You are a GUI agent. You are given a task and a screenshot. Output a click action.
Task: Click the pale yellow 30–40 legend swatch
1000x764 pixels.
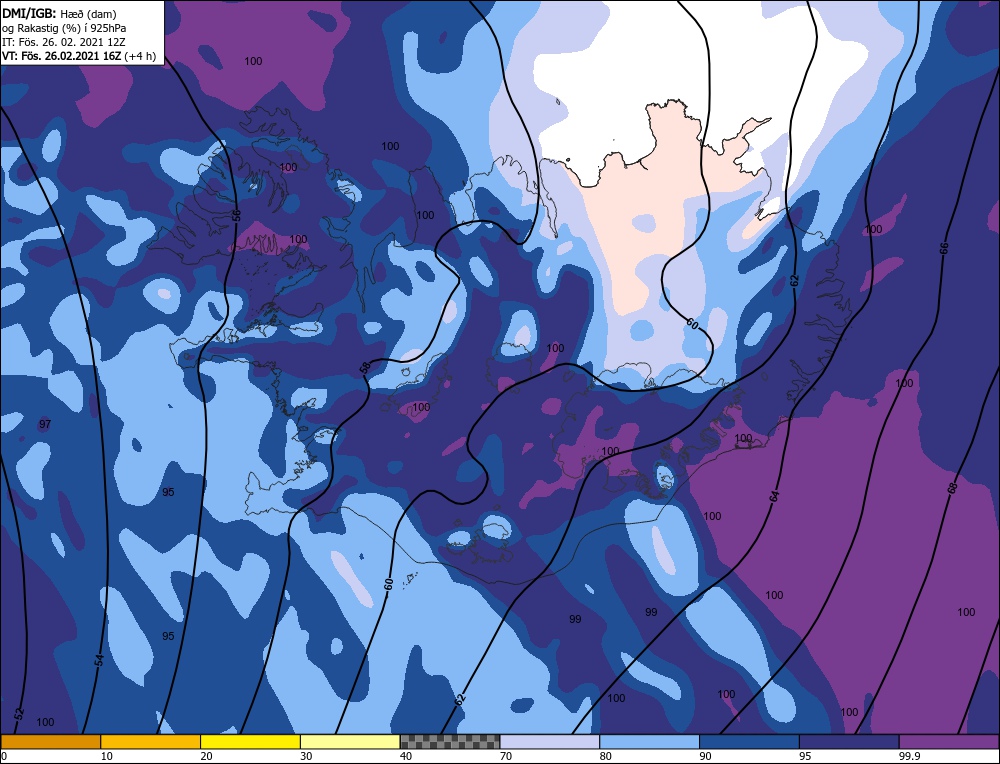pos(350,741)
